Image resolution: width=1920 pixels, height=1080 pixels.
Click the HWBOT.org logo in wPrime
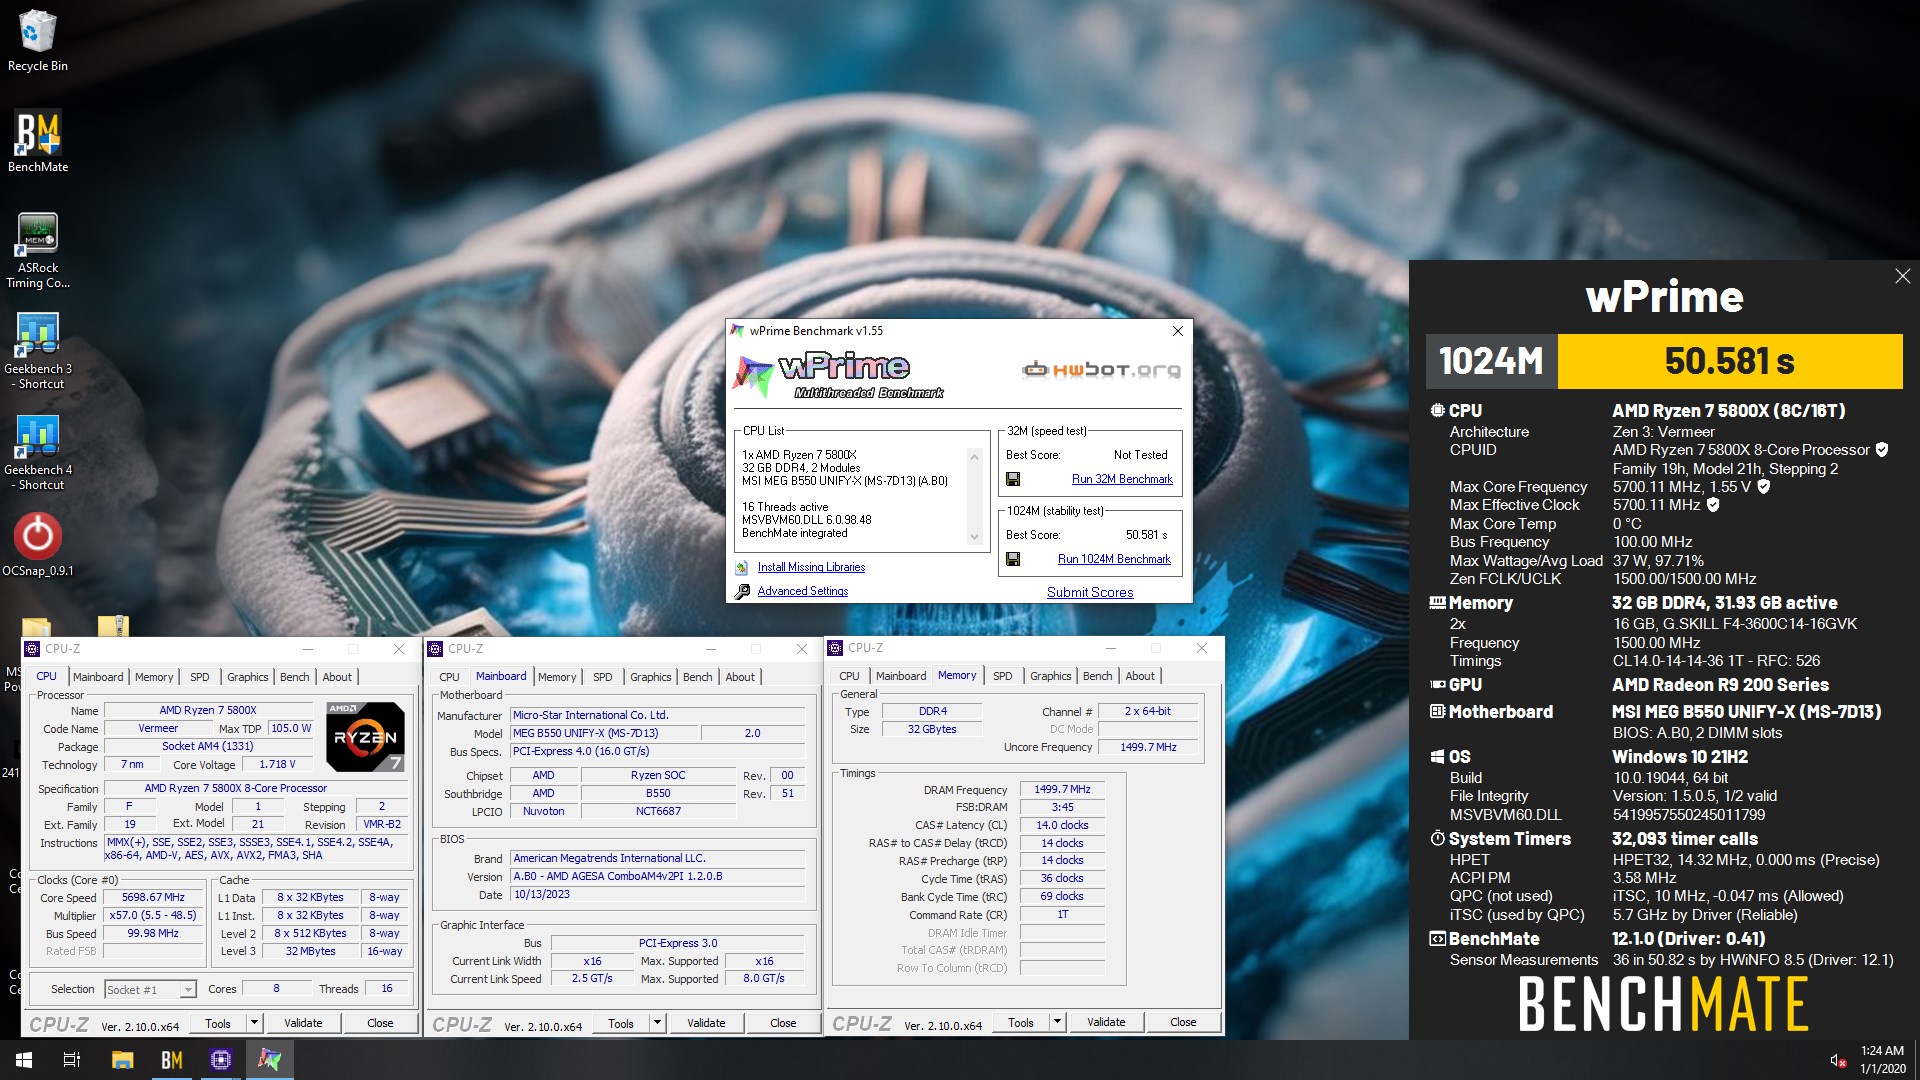click(x=1101, y=370)
